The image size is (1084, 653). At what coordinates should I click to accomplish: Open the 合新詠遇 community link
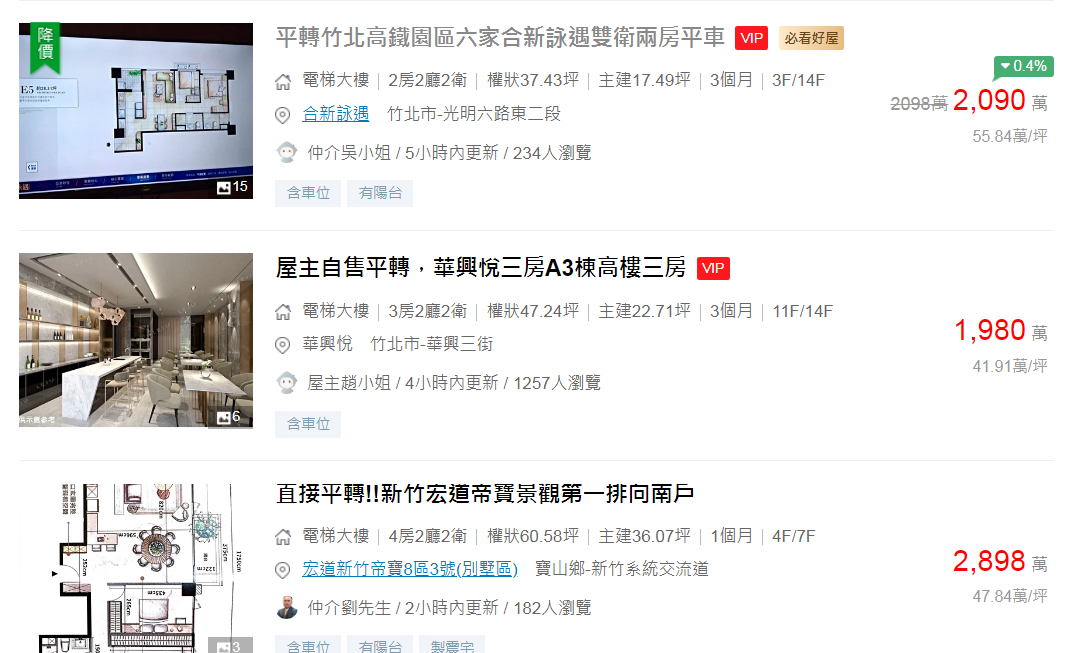click(335, 114)
